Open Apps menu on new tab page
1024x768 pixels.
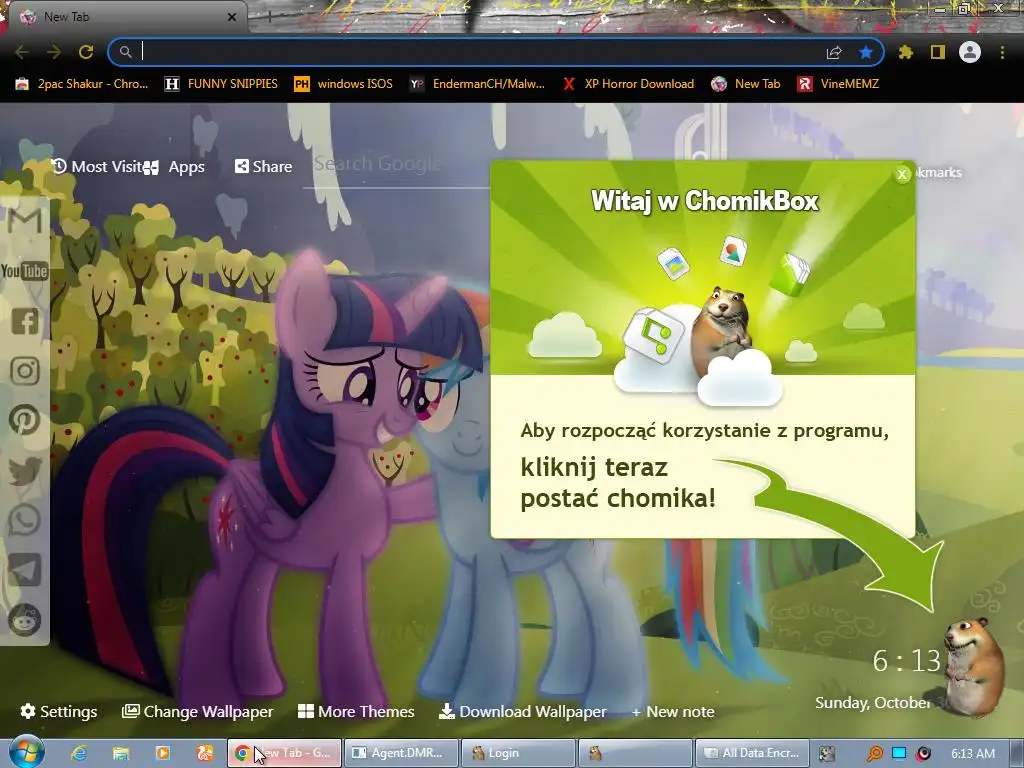pyautogui.click(x=176, y=167)
